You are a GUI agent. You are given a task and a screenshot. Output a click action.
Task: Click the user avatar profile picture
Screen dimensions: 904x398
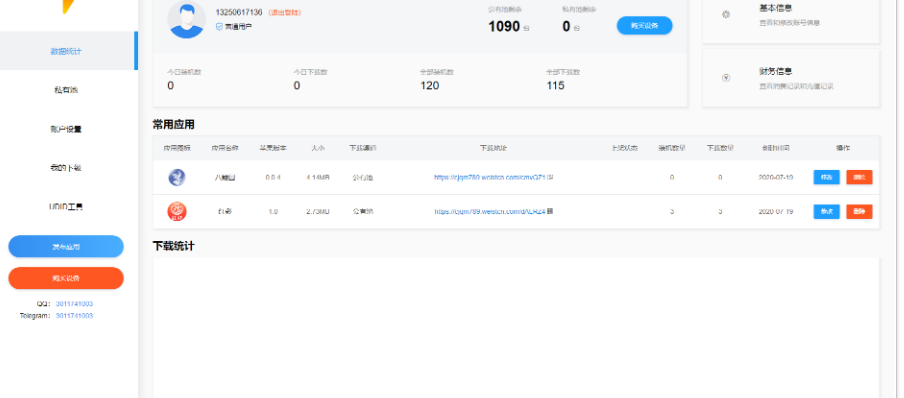tap(186, 20)
